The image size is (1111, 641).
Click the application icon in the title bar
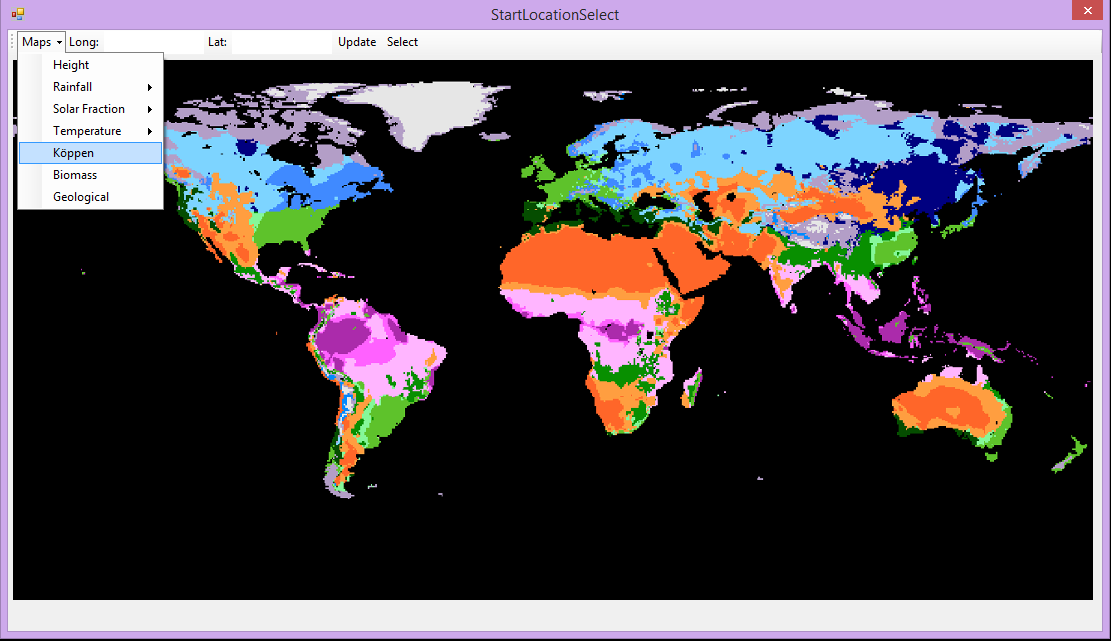pyautogui.click(x=18, y=14)
